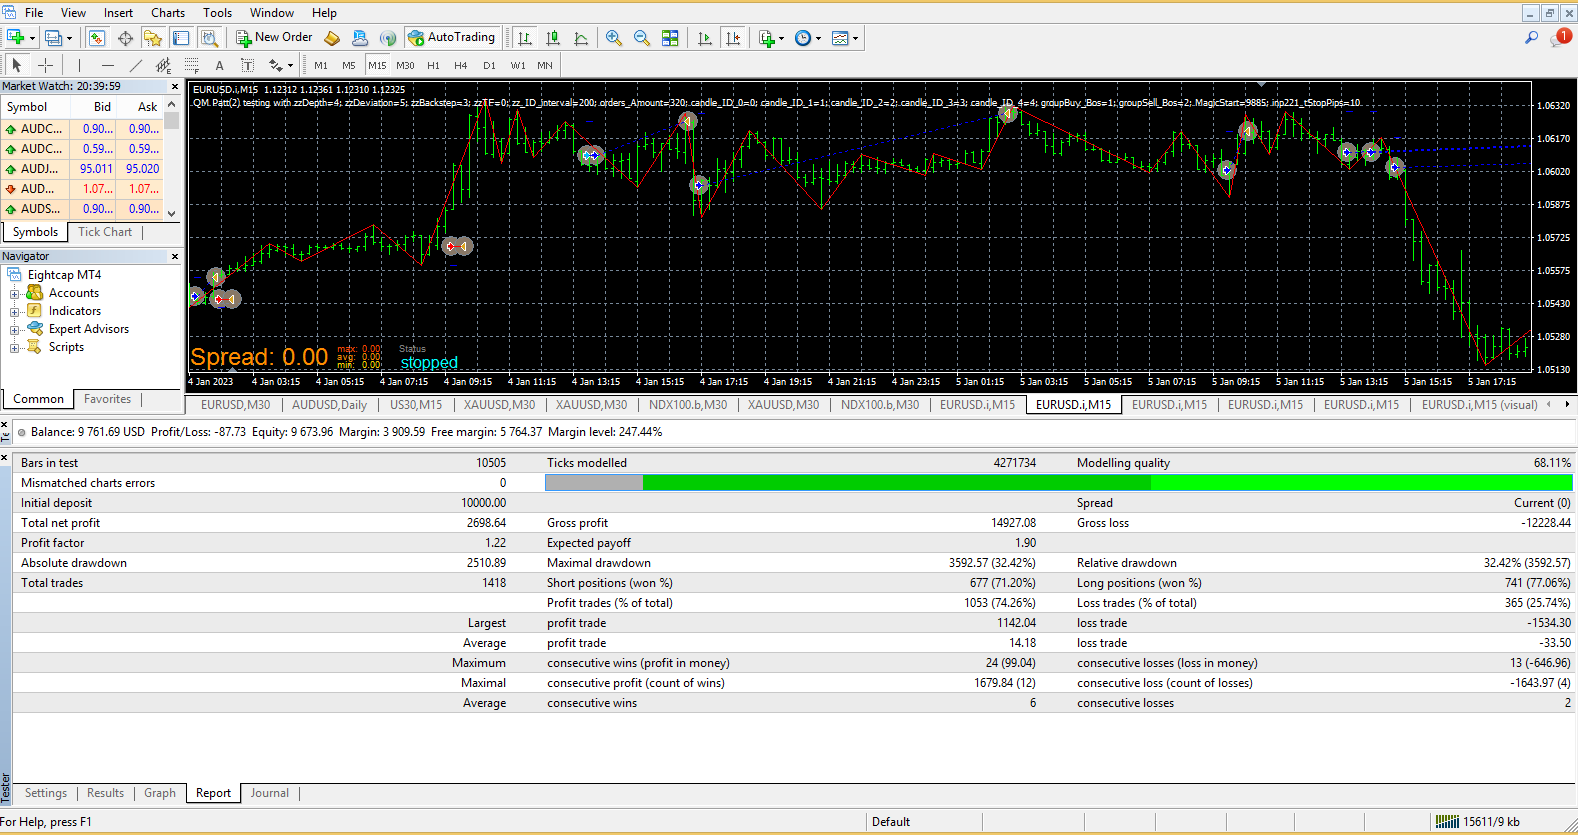
Task: Click the New Order button
Action: coord(274,37)
